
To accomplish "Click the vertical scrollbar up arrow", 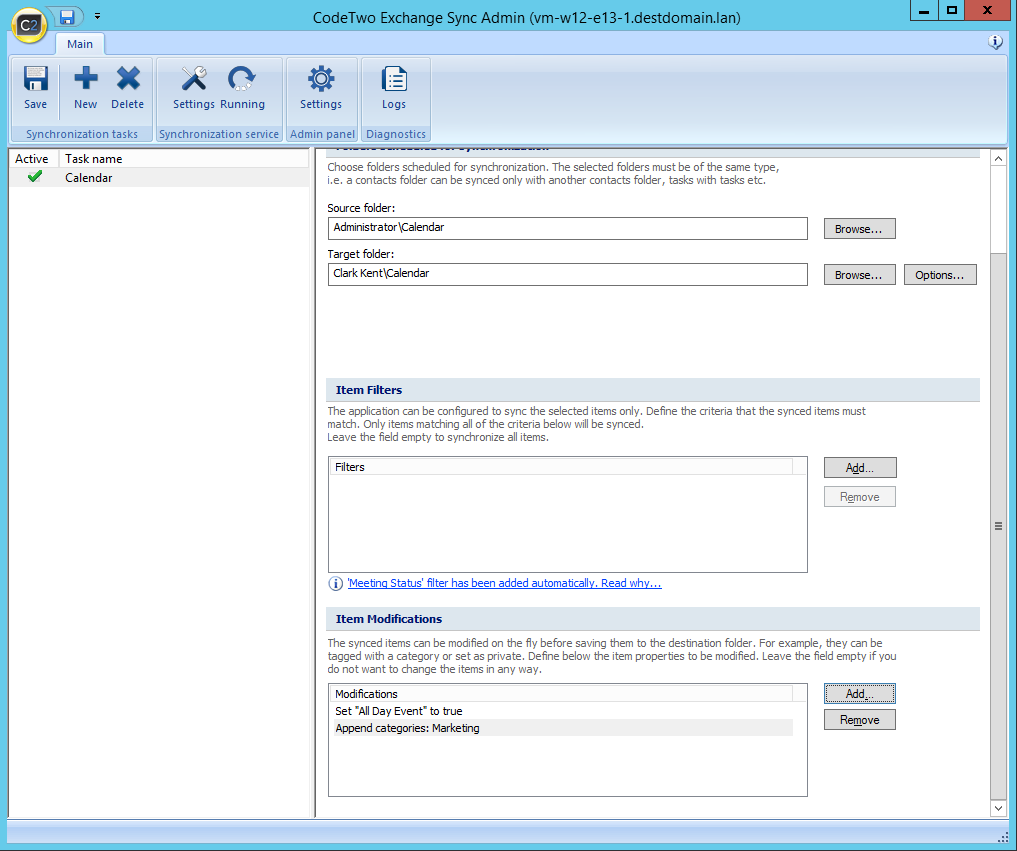I will click(x=998, y=158).
